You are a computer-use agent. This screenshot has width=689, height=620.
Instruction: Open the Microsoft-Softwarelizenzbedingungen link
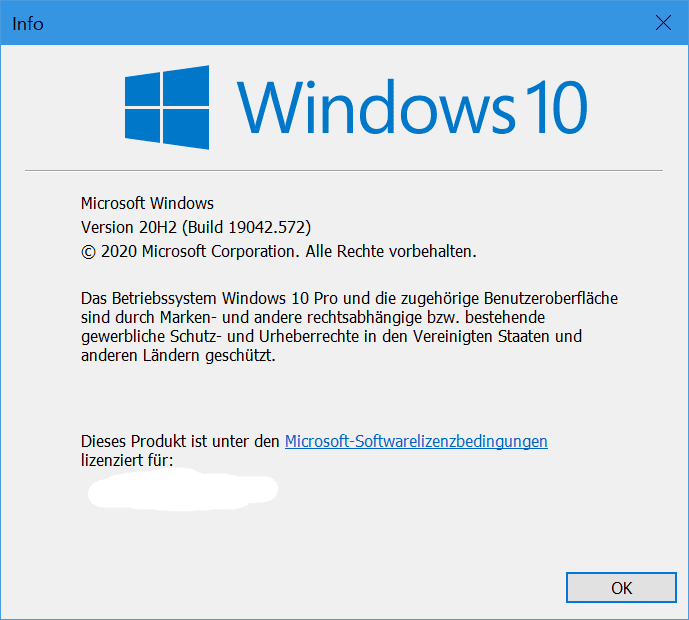[416, 441]
